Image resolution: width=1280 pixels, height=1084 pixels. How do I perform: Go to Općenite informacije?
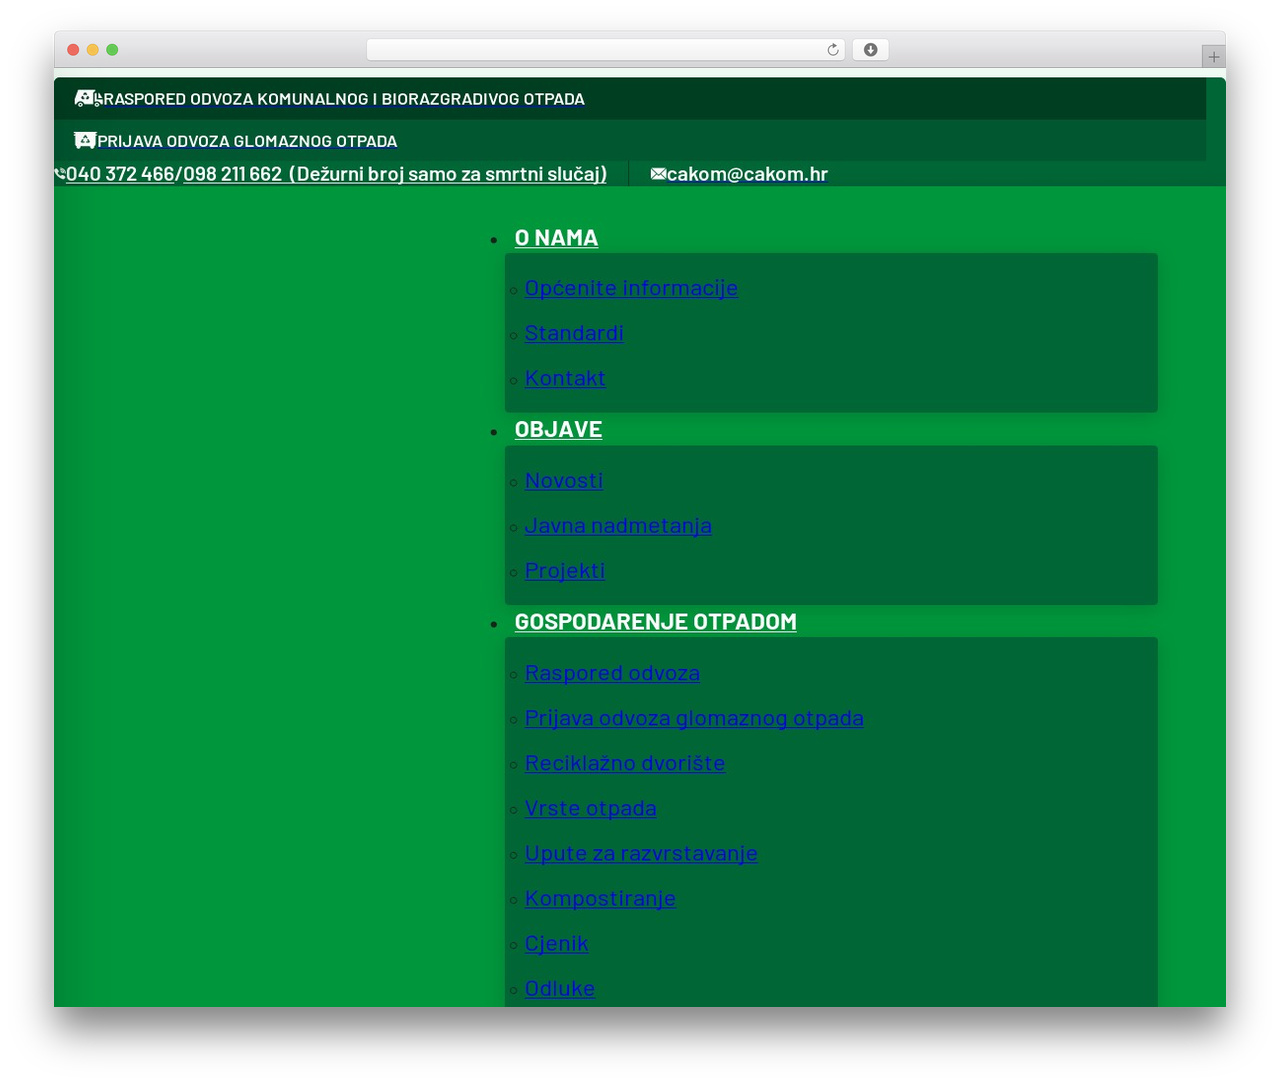pos(631,288)
